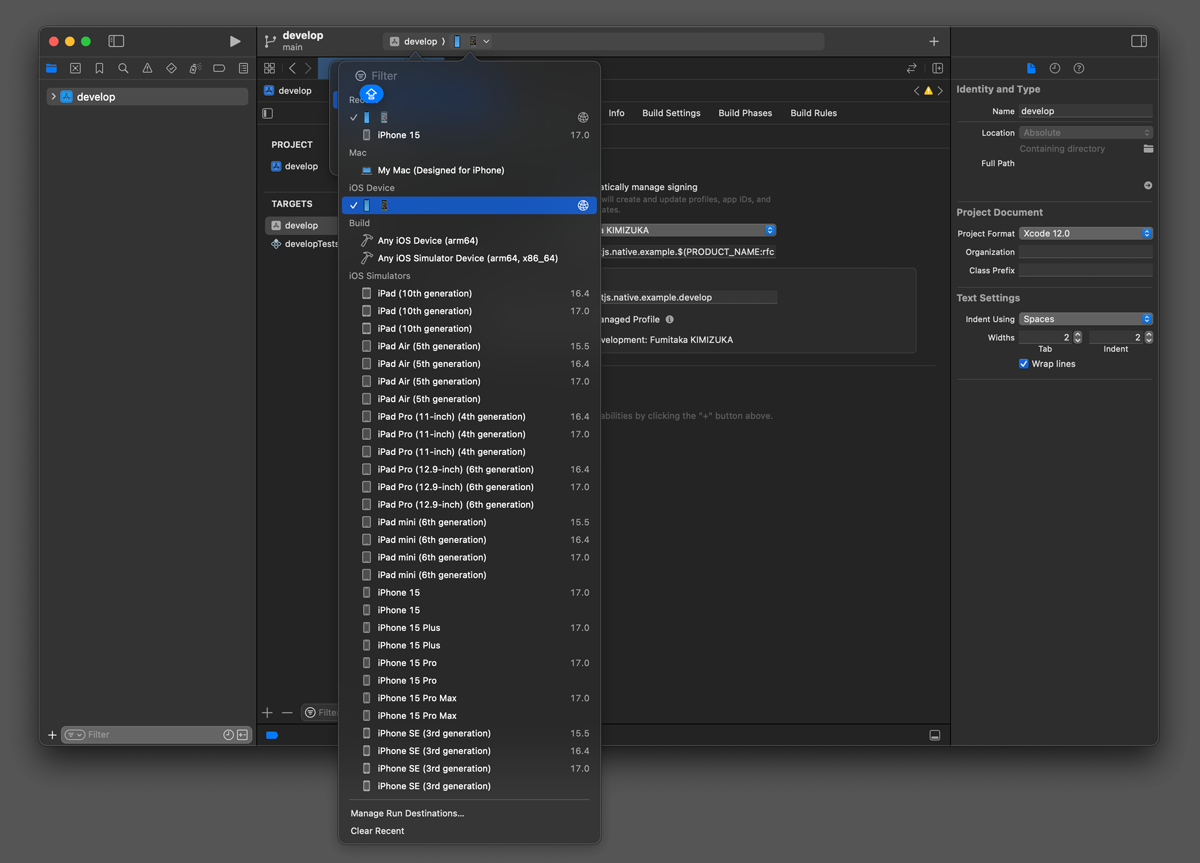
Task: Toggle the recent files clock filter
Action: (228, 735)
